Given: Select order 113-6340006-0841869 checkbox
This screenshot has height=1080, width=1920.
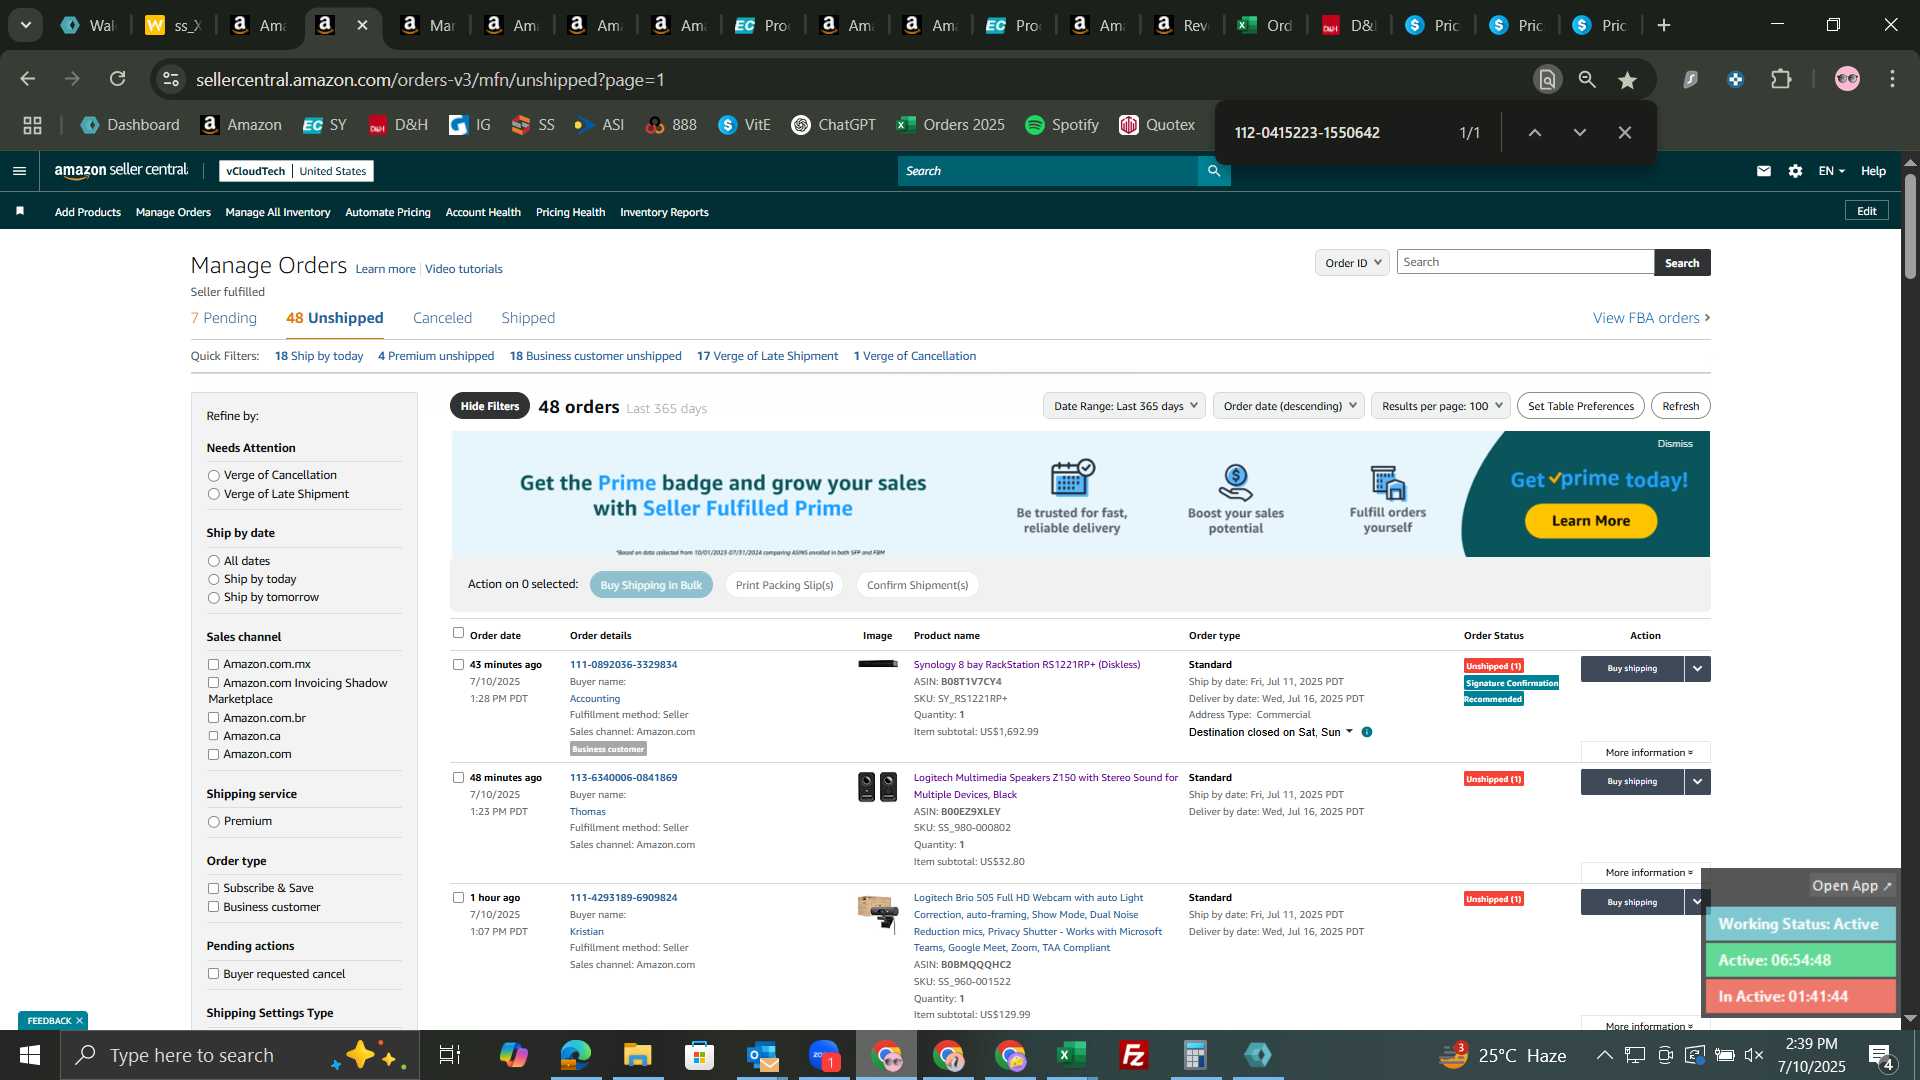Looking at the screenshot, I should [x=458, y=777].
